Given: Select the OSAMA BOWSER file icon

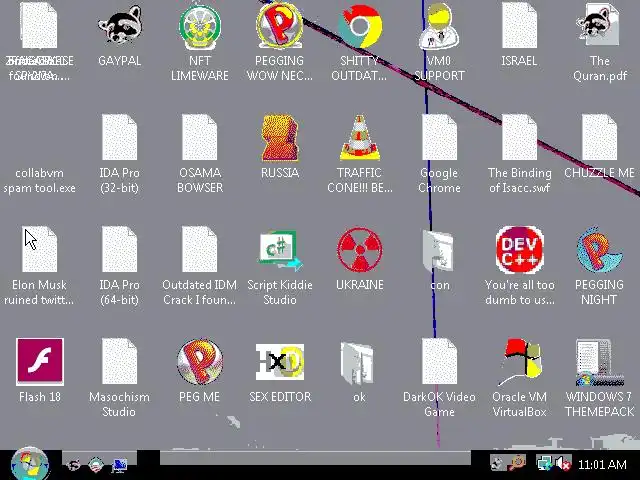Looking at the screenshot, I should tap(200, 138).
